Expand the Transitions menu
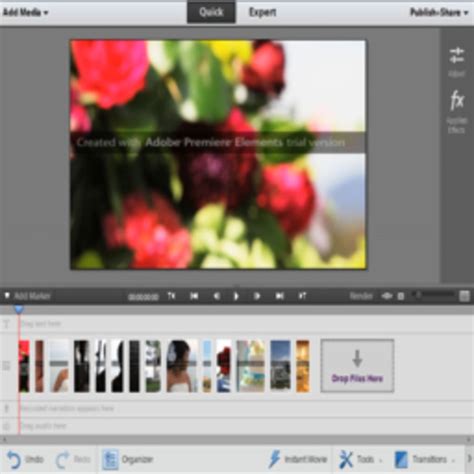This screenshot has height=474, width=474. [x=425, y=459]
